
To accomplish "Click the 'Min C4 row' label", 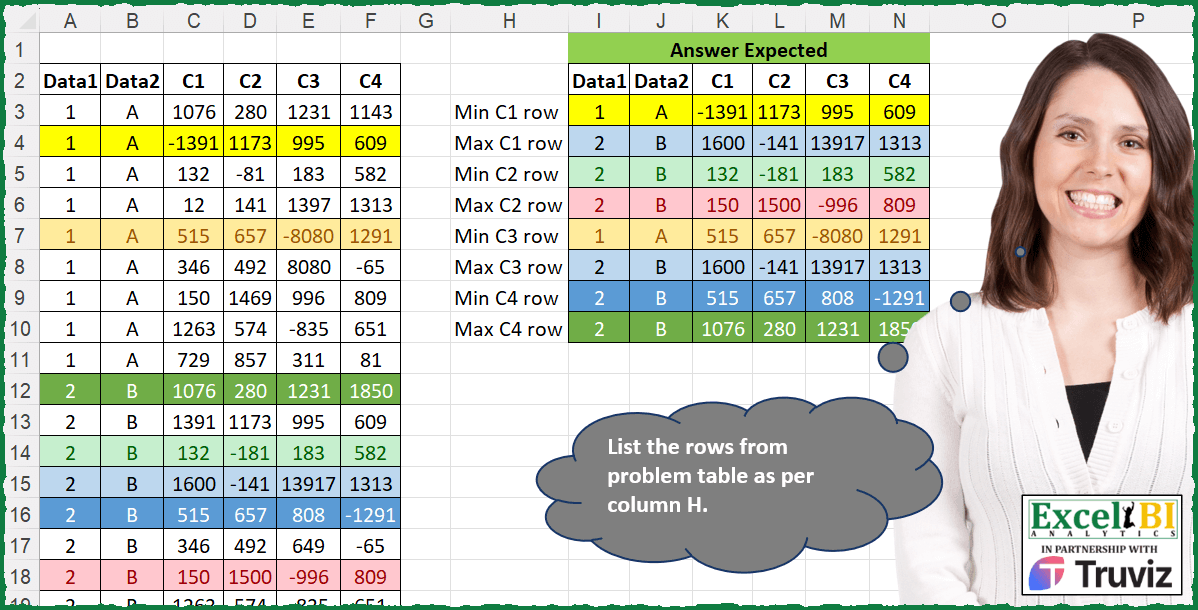I will click(x=506, y=298).
